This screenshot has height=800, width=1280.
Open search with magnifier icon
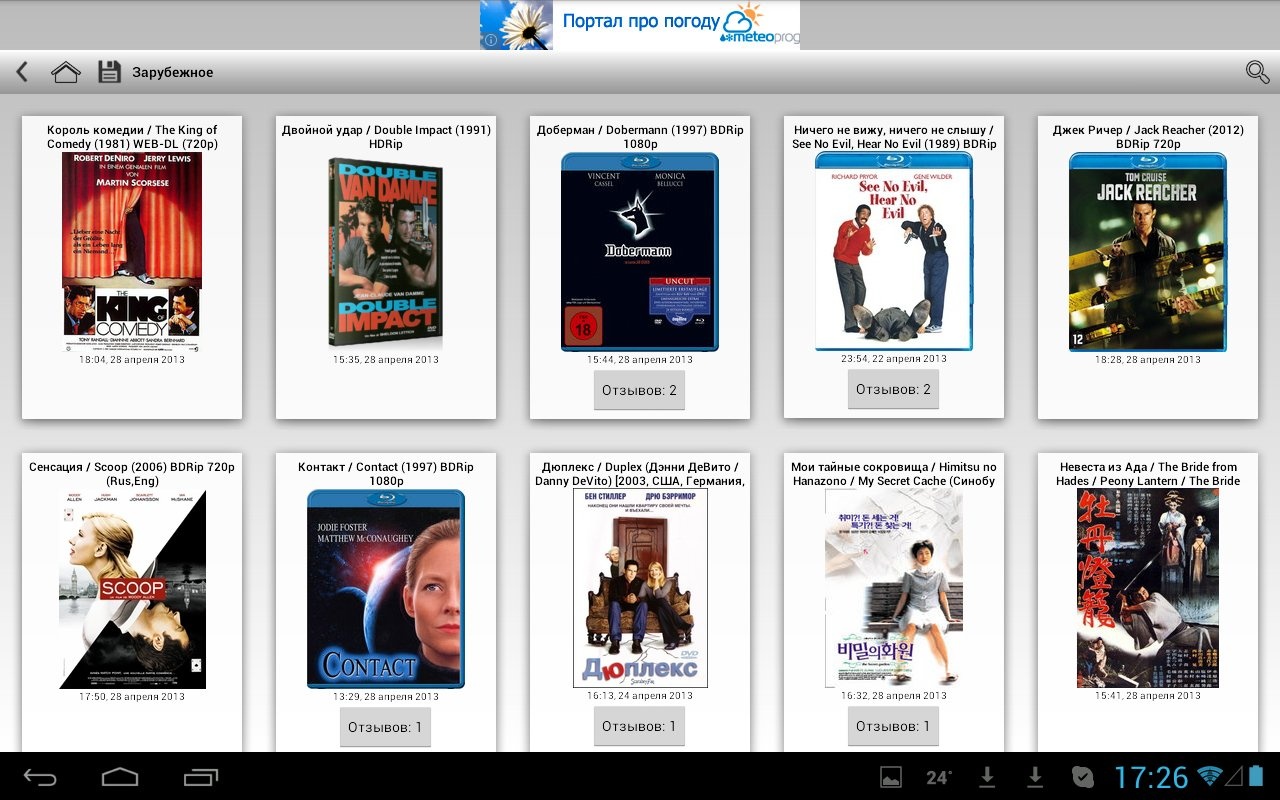1256,72
